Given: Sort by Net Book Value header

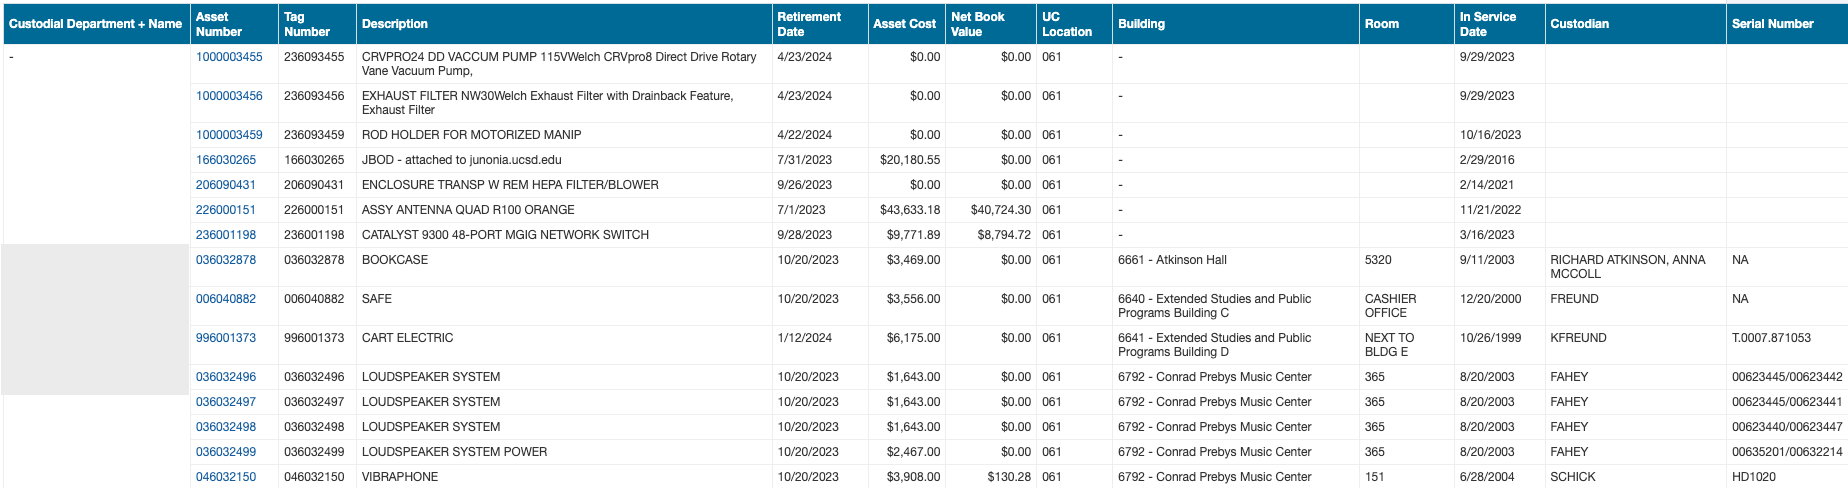Looking at the screenshot, I should (x=977, y=24).
